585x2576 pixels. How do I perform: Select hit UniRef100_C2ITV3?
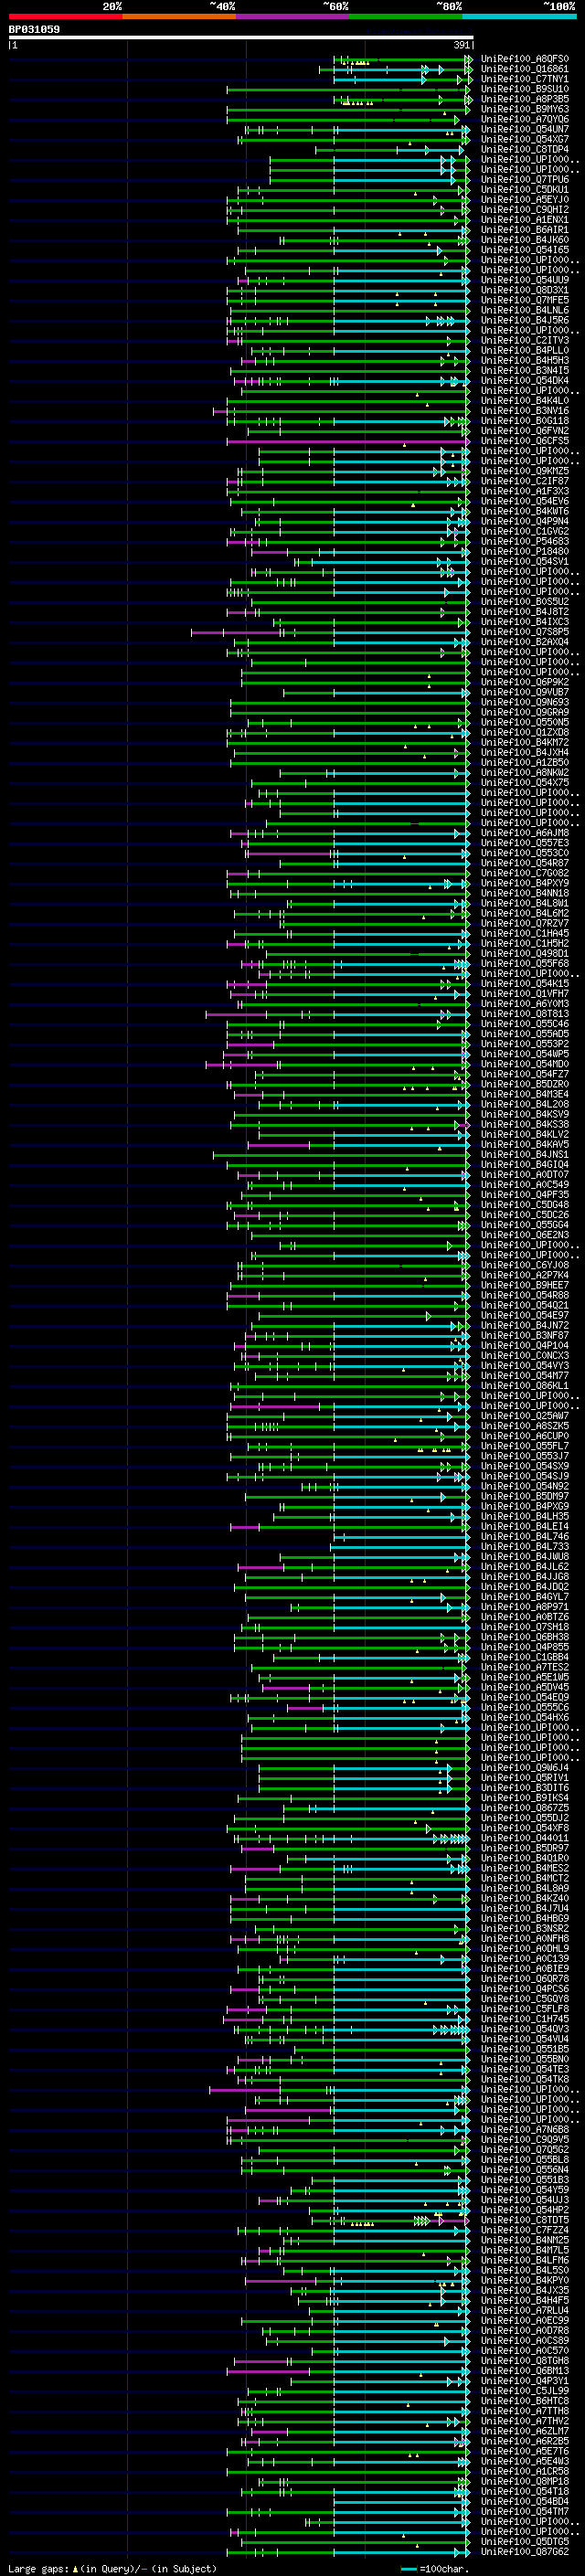pos(525,341)
